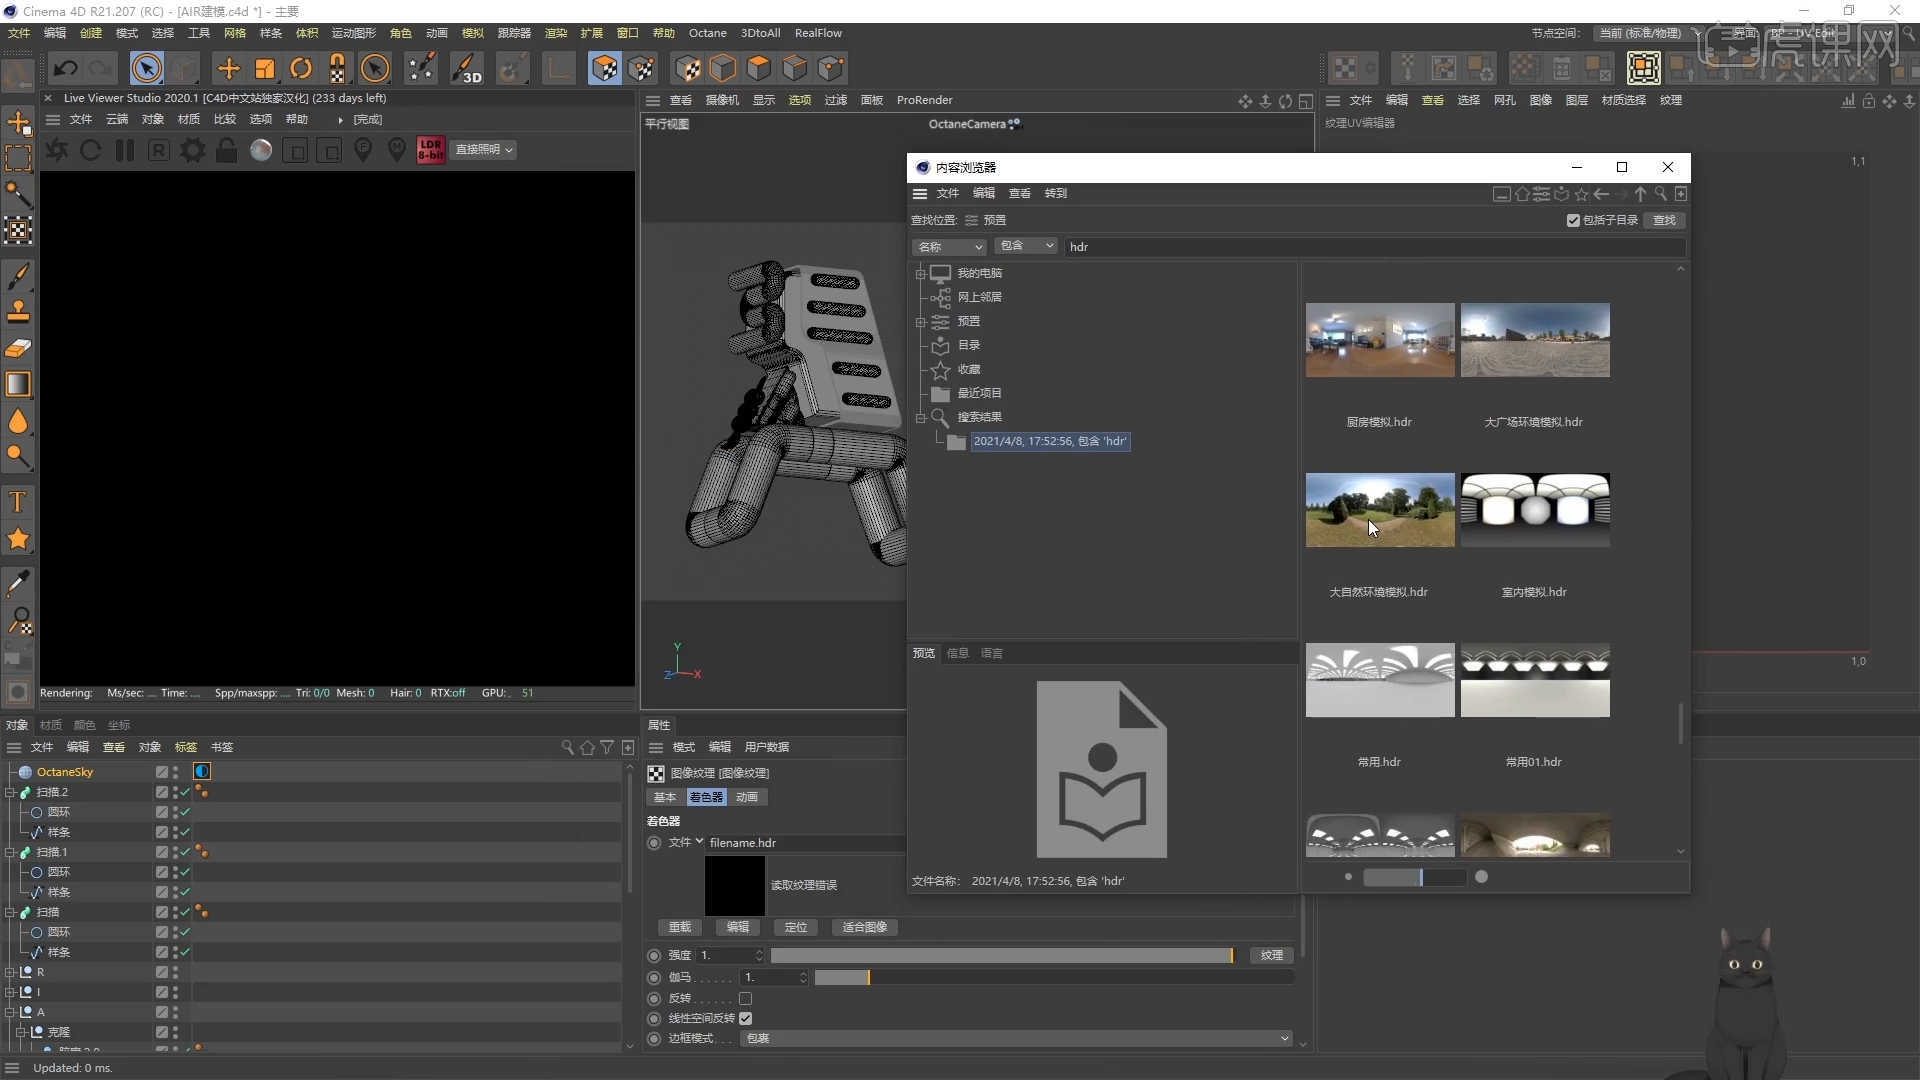Open Octane render settings gear in Live Viewer

point(192,150)
